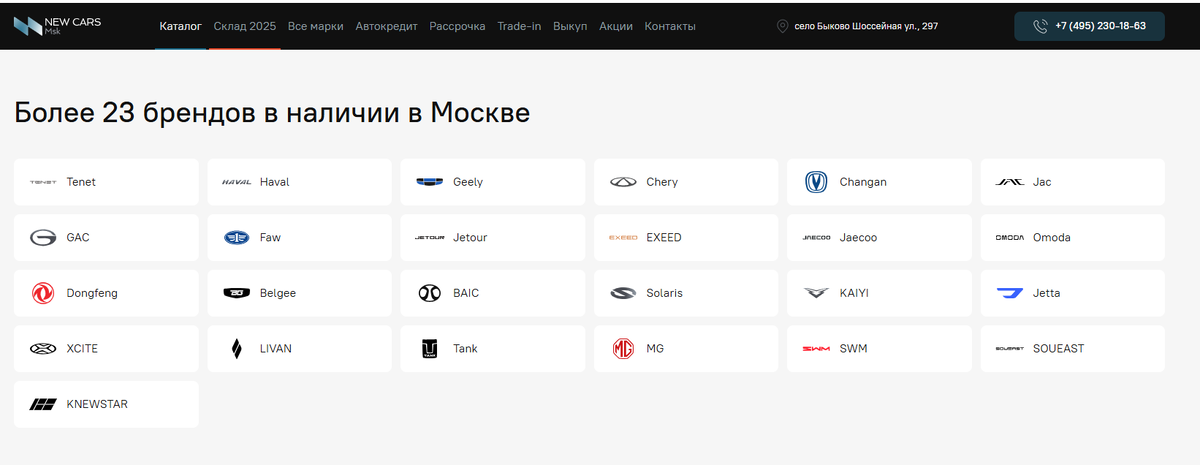Open the Chery brand name link

click(662, 182)
